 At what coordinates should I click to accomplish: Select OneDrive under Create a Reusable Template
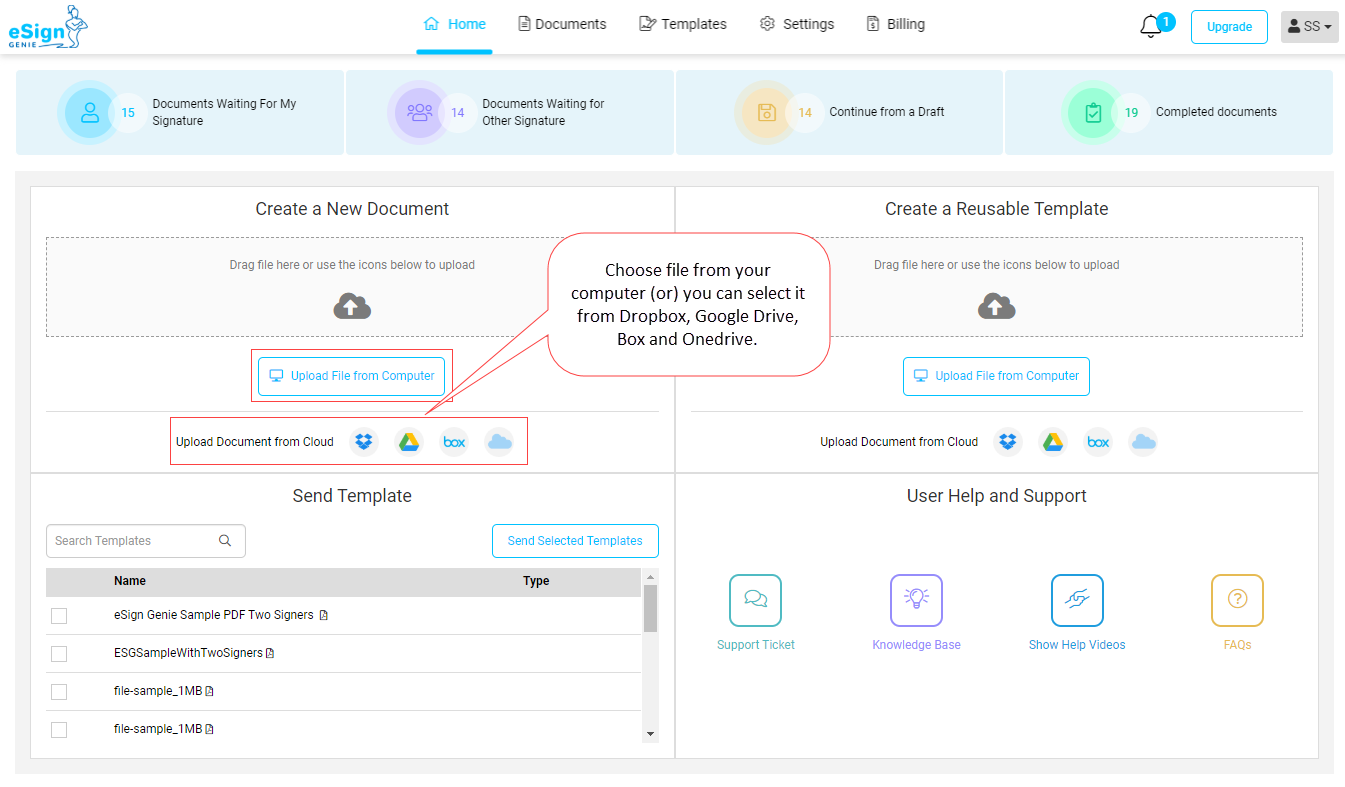pos(1143,442)
